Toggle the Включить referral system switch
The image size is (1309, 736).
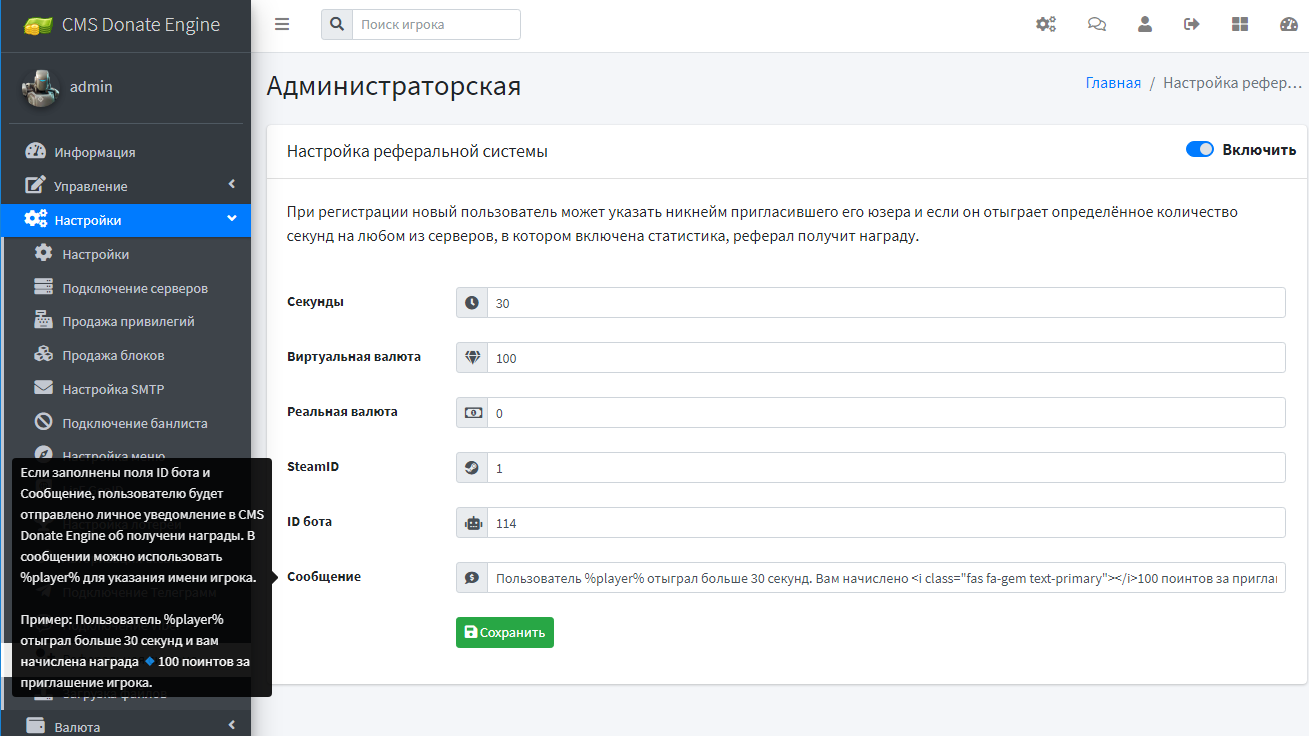pyautogui.click(x=1199, y=150)
